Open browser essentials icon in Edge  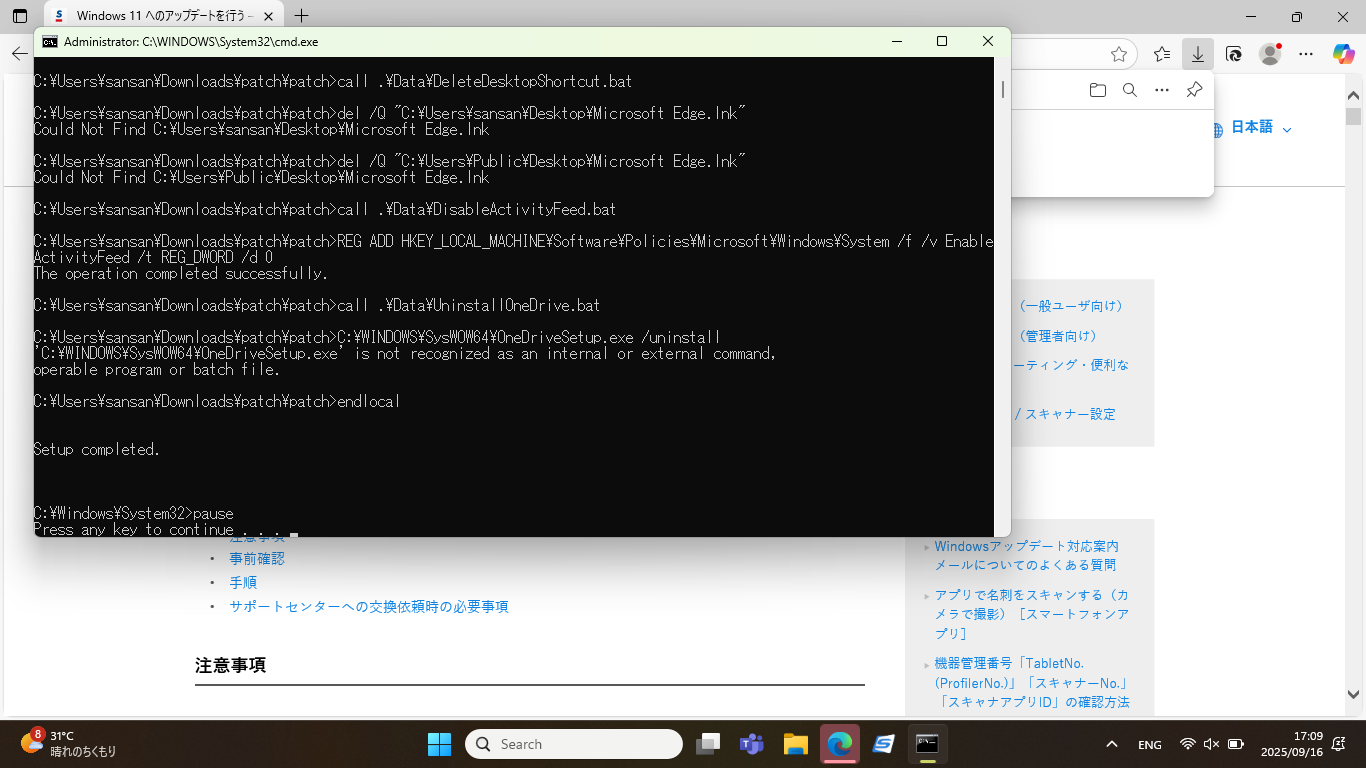(x=1234, y=54)
